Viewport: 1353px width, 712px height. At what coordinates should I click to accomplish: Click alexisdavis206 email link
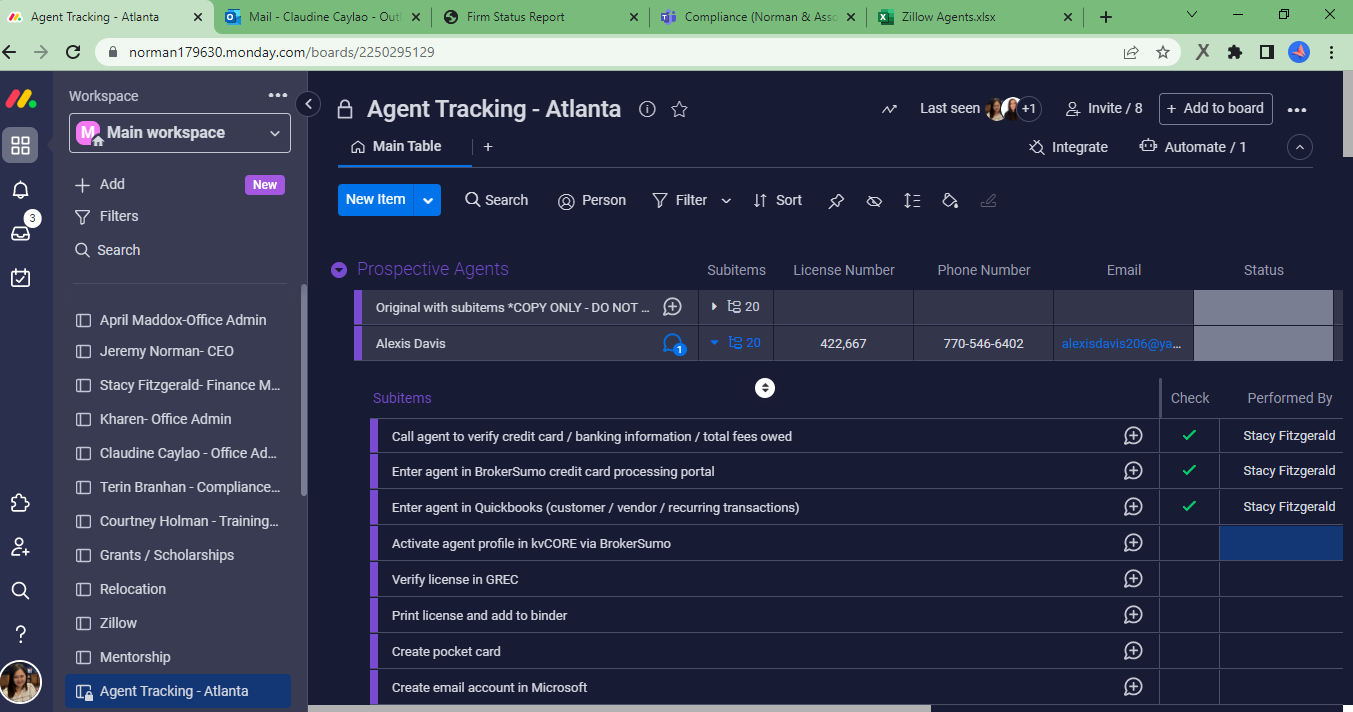click(1121, 343)
